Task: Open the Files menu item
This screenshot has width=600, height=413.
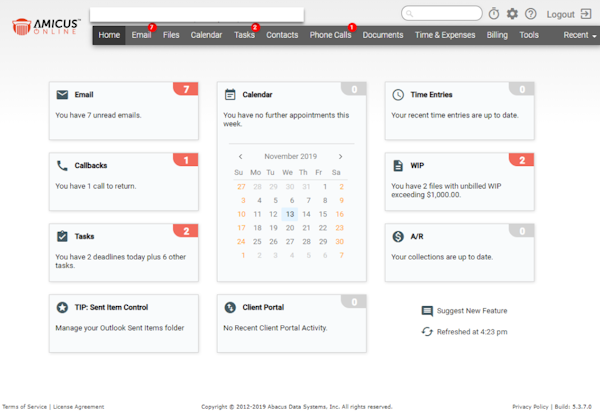Action: [x=171, y=35]
